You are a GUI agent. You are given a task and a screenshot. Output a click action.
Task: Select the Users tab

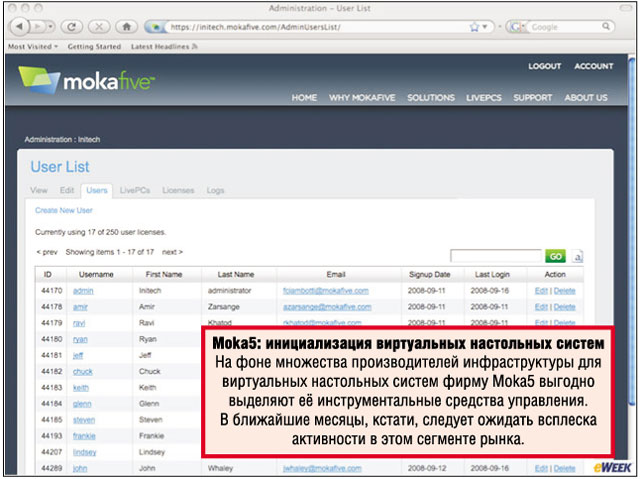pyautogui.click(x=97, y=191)
